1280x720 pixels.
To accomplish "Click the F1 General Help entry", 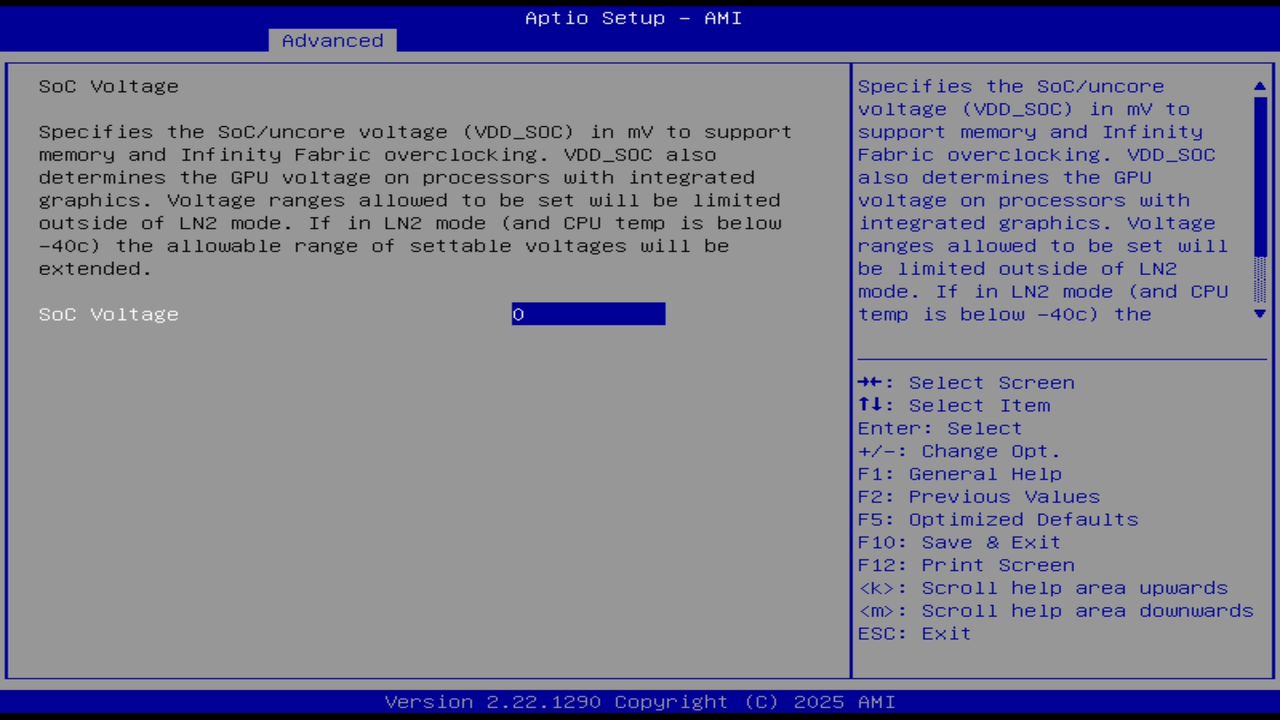I will tap(959, 473).
